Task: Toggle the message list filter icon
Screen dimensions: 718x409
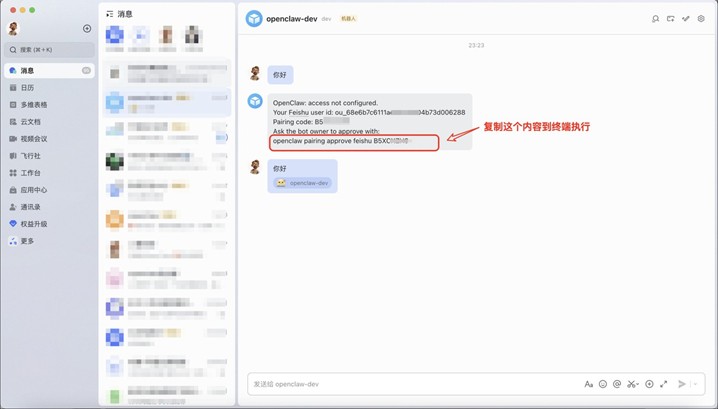Action: (110, 14)
